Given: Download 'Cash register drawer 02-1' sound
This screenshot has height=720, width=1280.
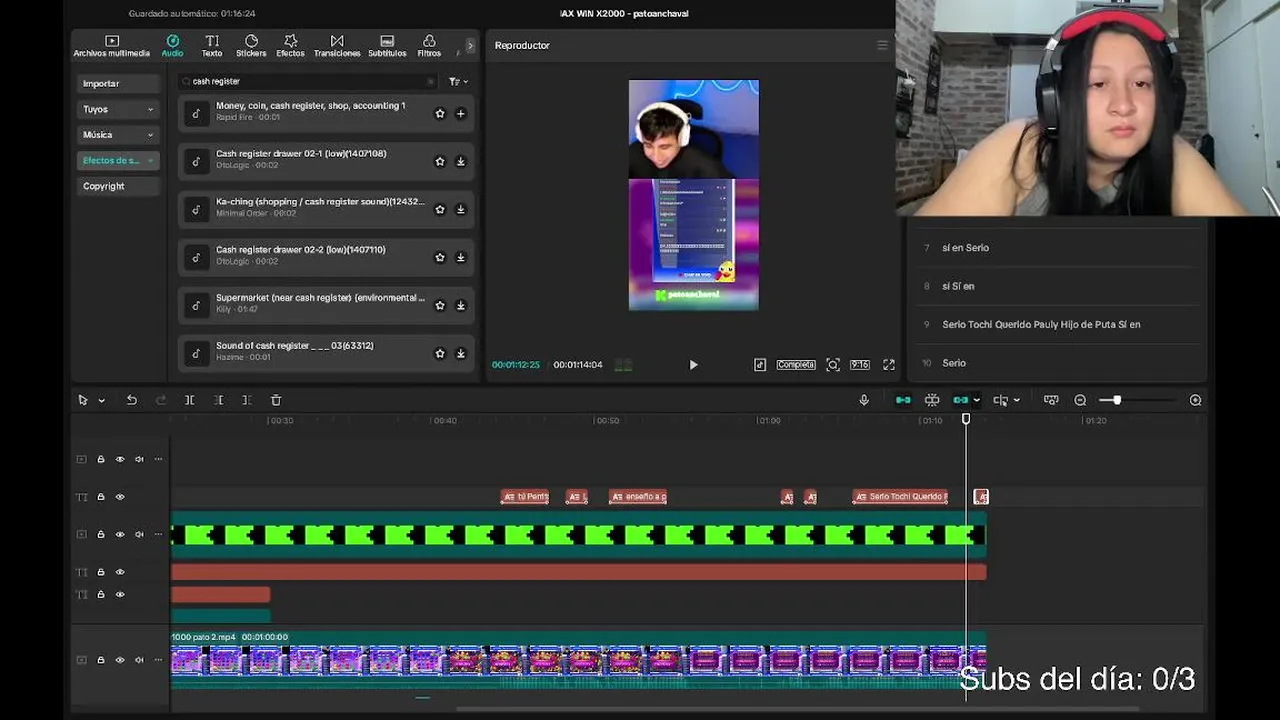Looking at the screenshot, I should pos(461,162).
